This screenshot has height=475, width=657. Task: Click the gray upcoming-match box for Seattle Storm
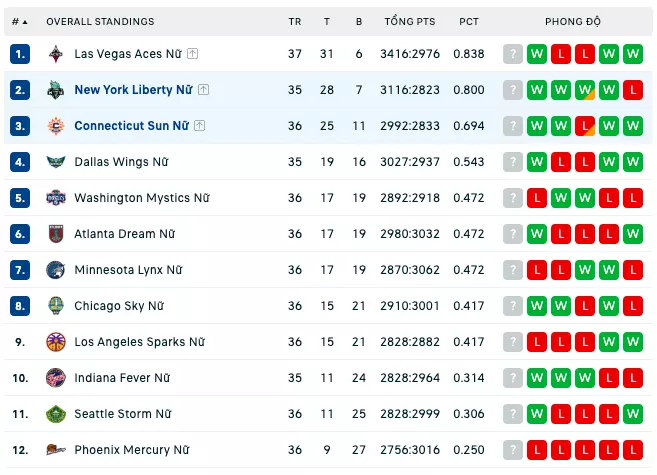click(513, 414)
